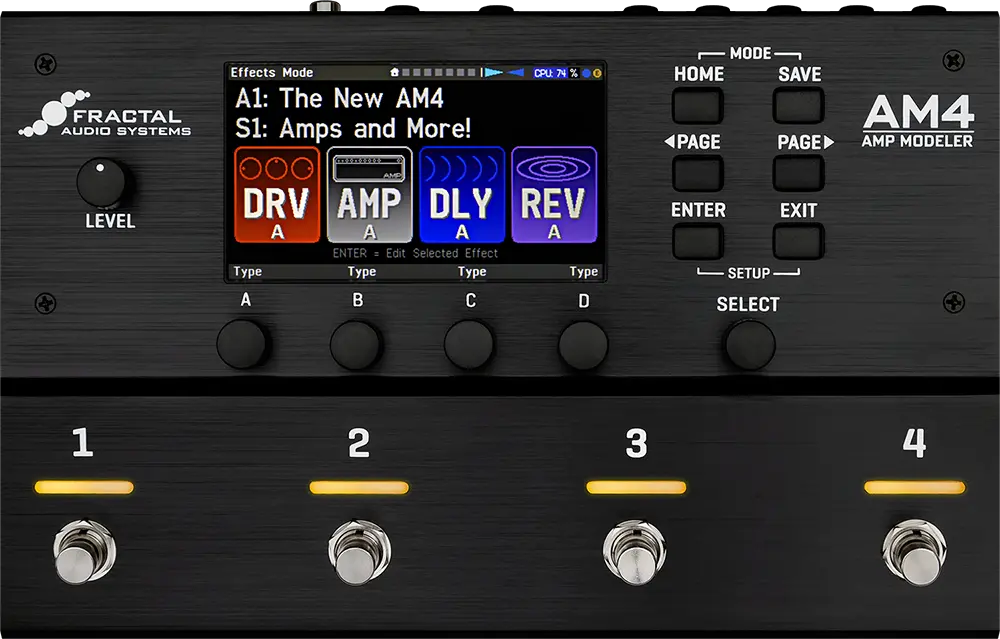Tap the Type label above knob B
This screenshot has height=639, width=1000.
point(362,272)
